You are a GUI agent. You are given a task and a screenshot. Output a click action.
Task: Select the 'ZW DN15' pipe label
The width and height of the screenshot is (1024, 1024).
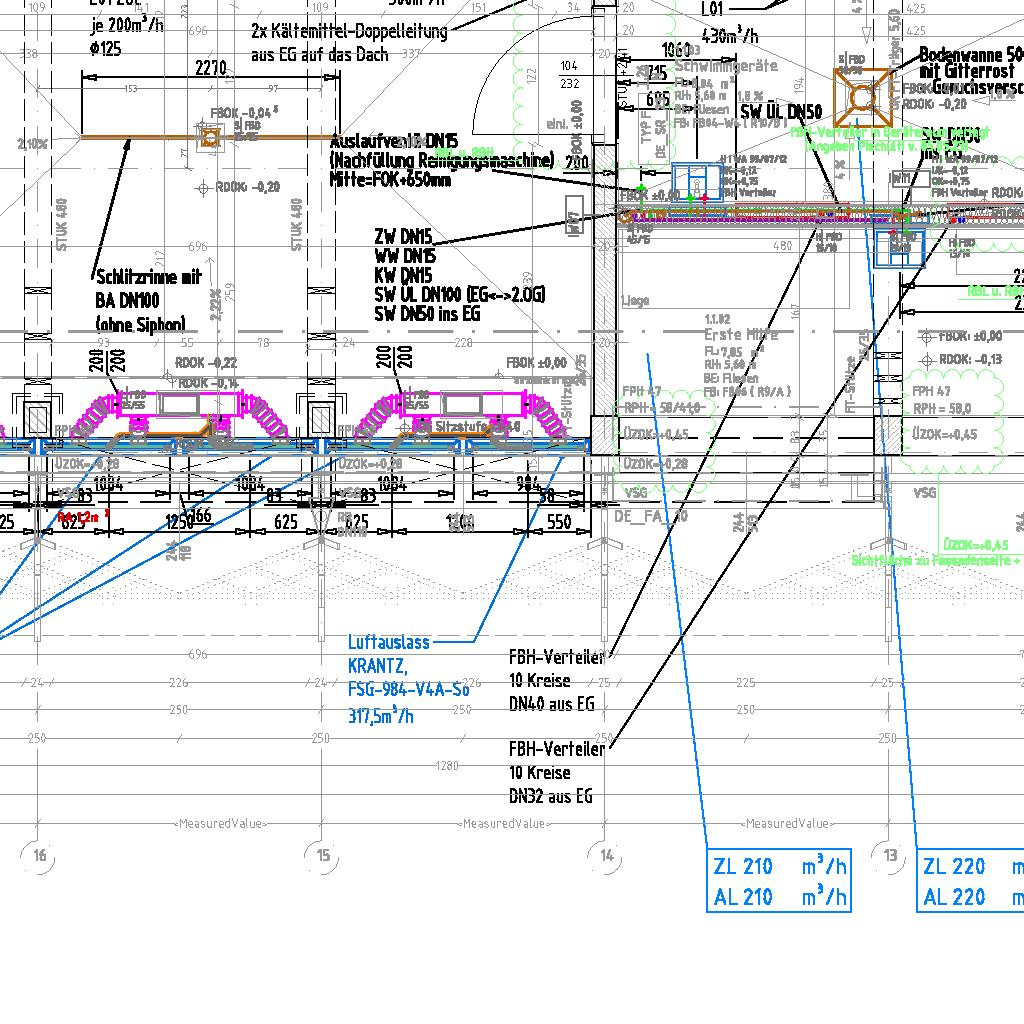[x=404, y=236]
